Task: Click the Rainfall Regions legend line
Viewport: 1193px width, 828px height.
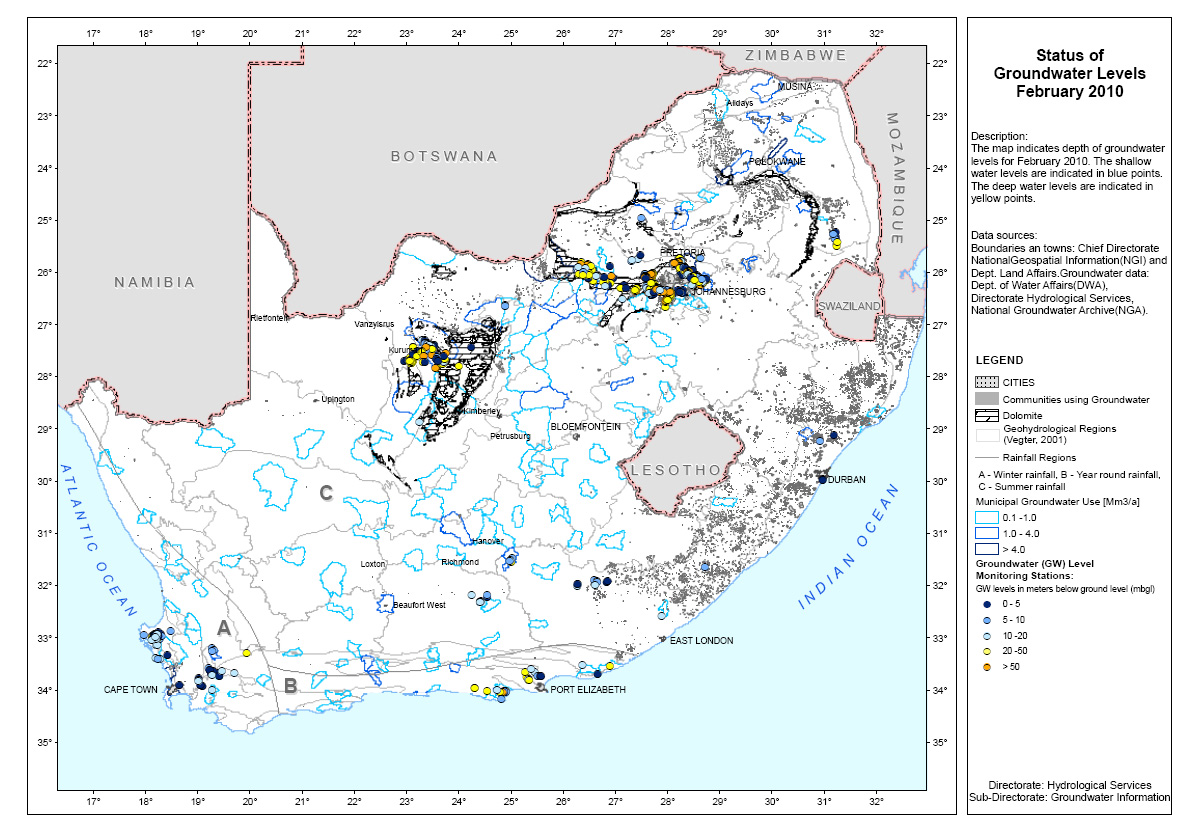Action: point(988,457)
